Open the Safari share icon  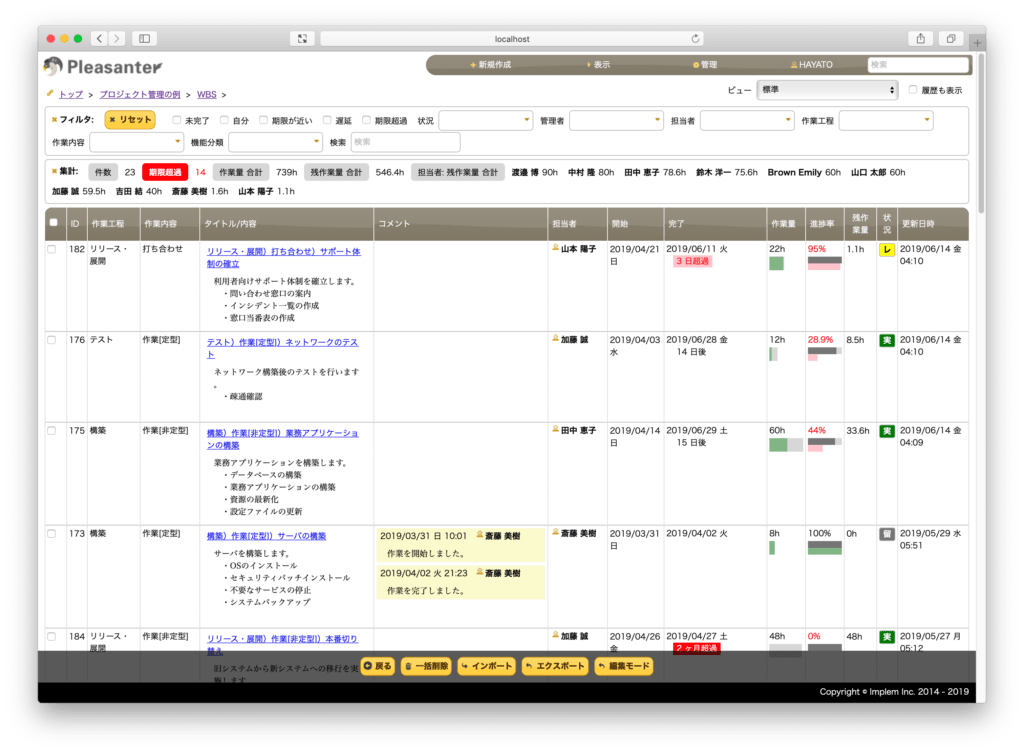(920, 39)
